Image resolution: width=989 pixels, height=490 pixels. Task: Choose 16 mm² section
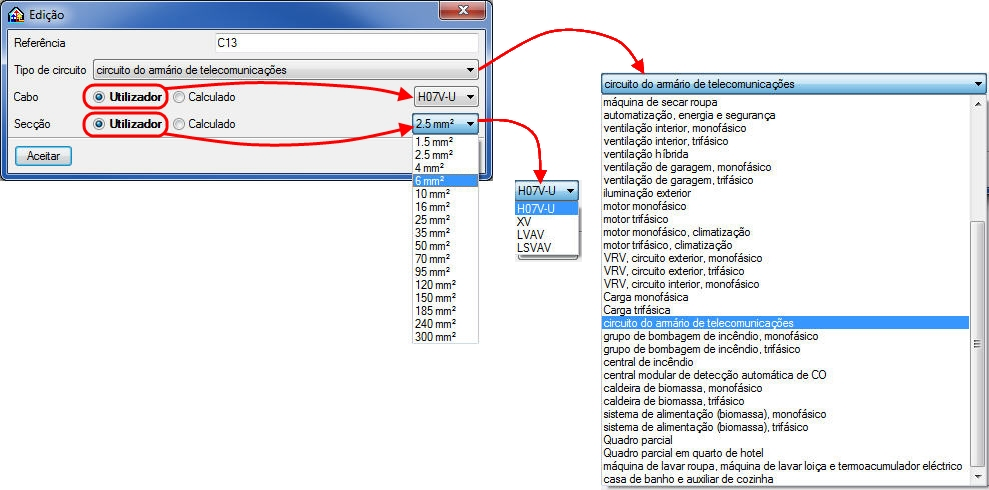[445, 207]
